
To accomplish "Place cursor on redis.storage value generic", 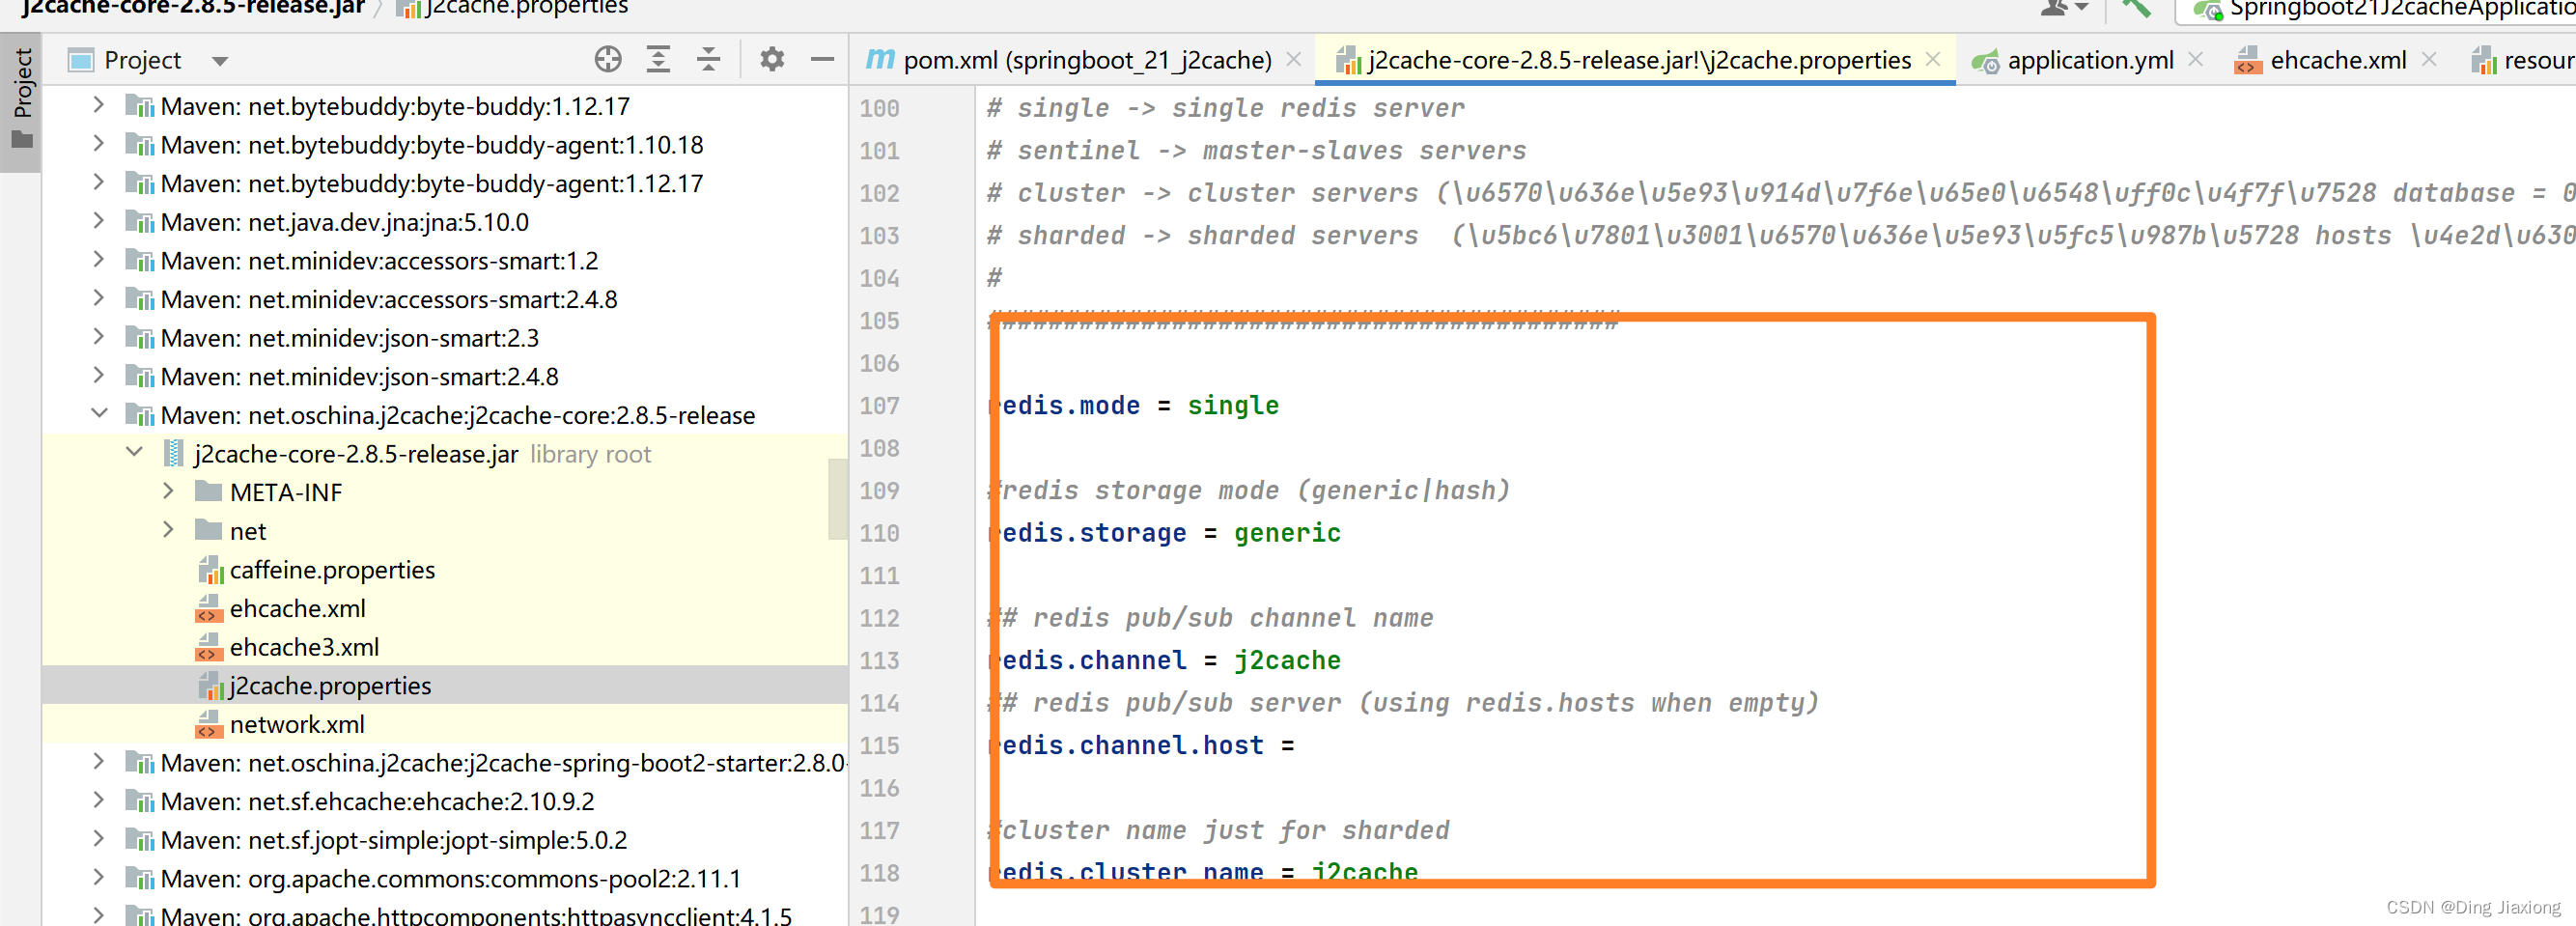I will (1287, 533).
